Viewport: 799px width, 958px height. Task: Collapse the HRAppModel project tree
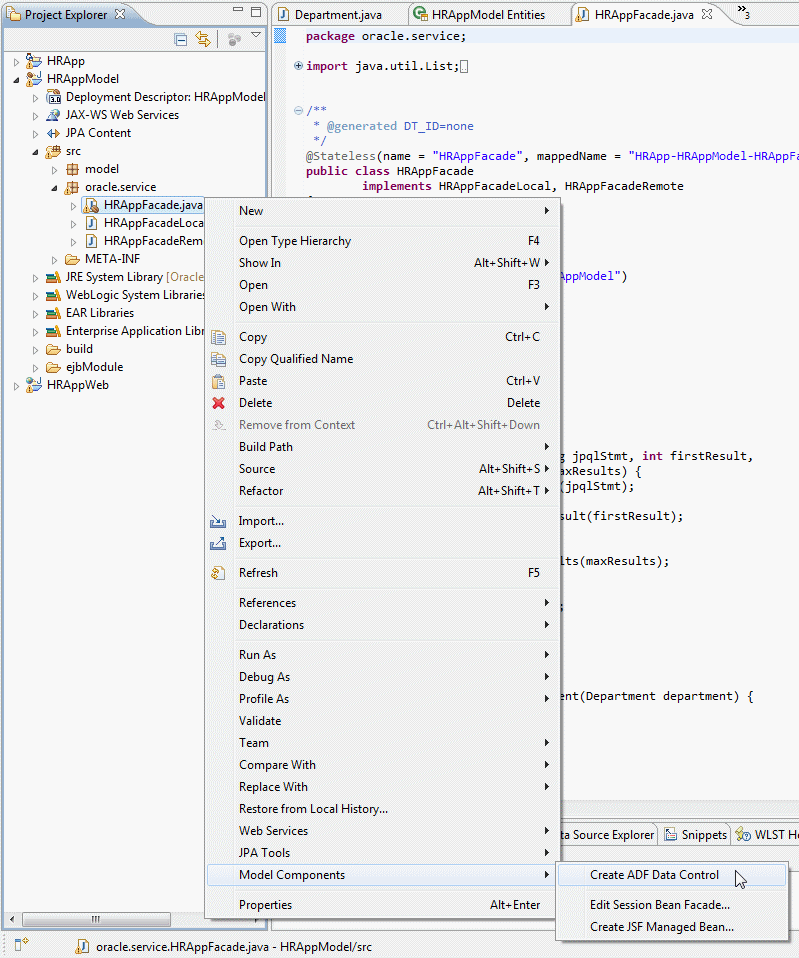(x=16, y=79)
